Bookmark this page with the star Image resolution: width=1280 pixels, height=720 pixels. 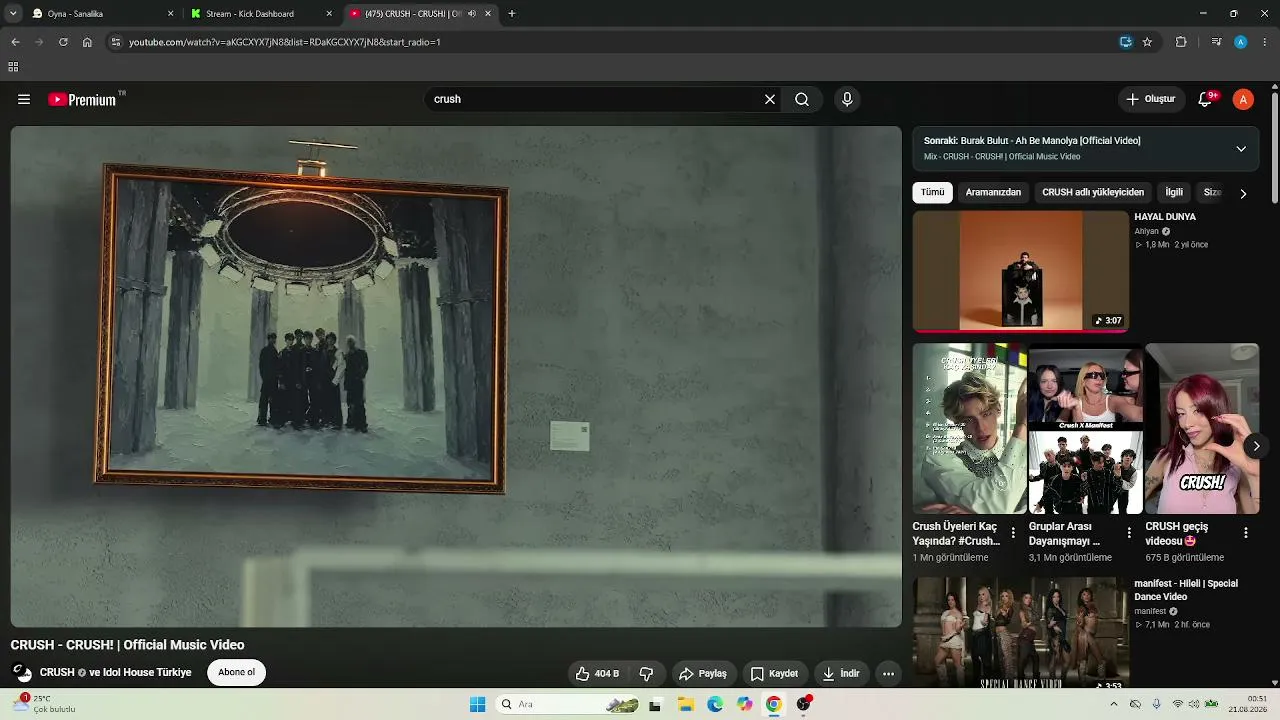[1147, 42]
